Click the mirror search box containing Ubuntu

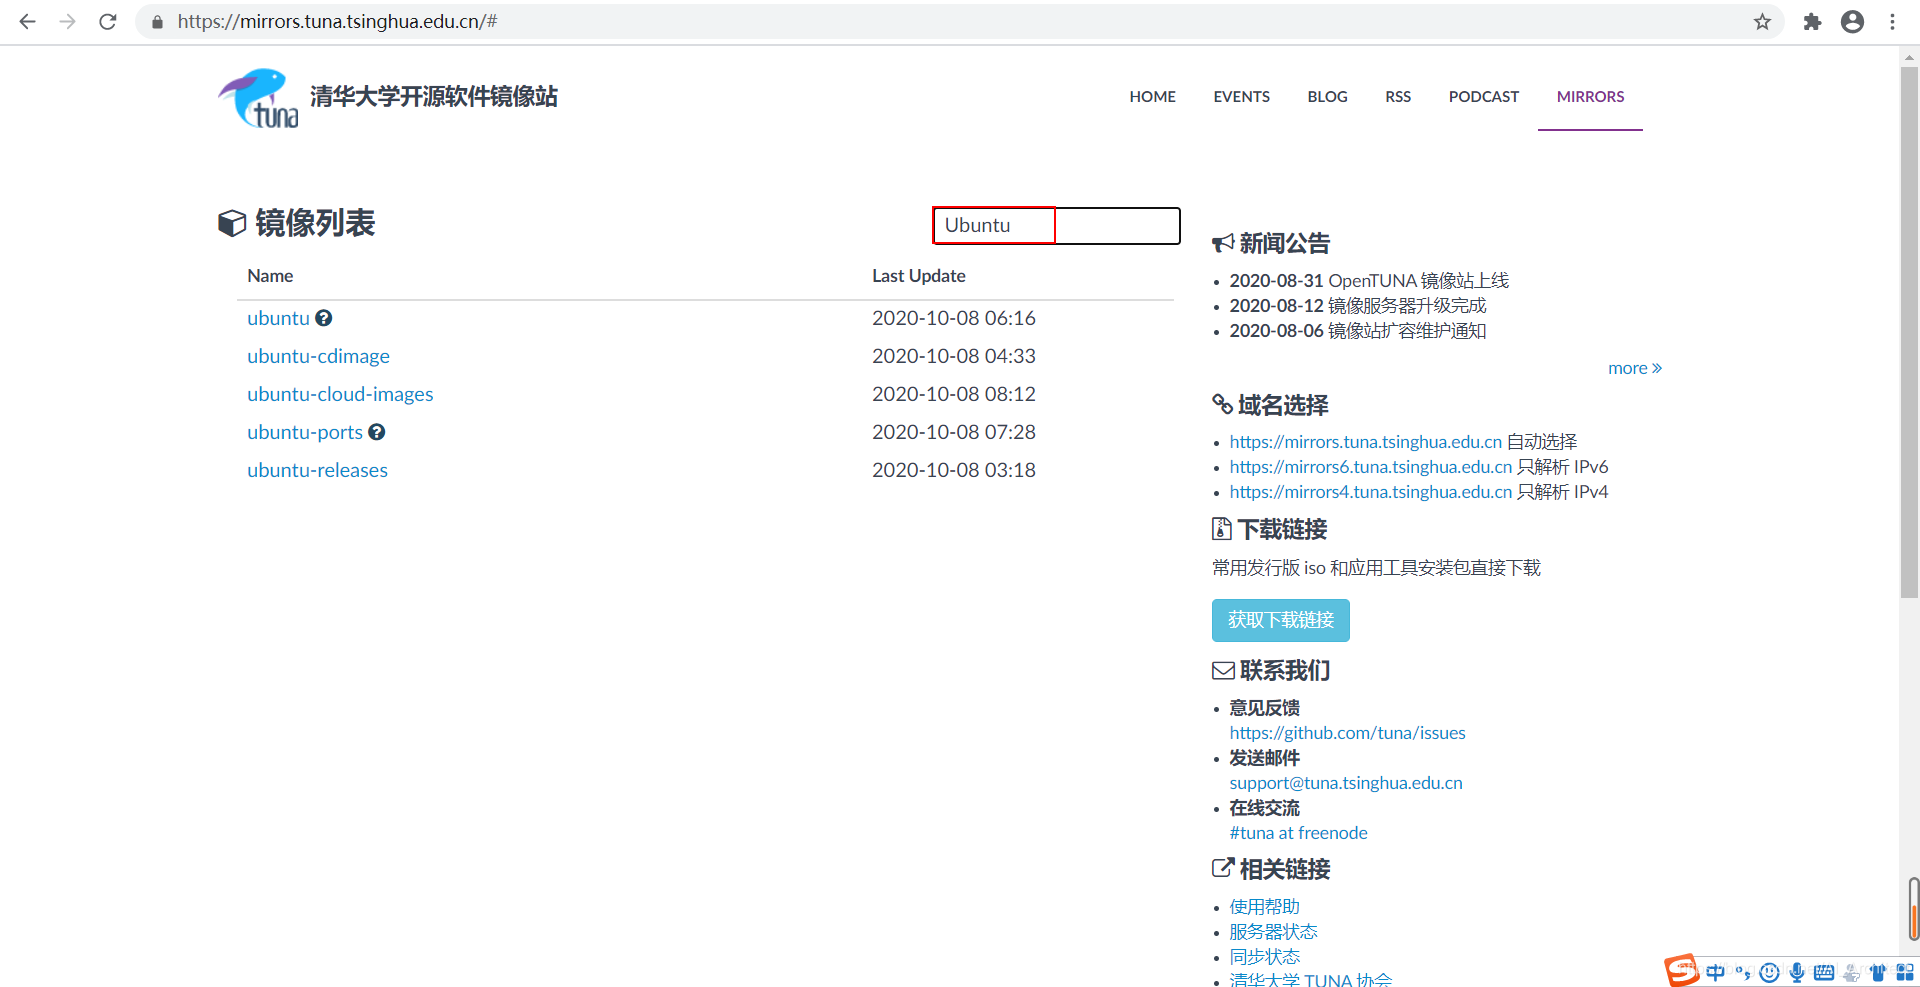(1056, 225)
